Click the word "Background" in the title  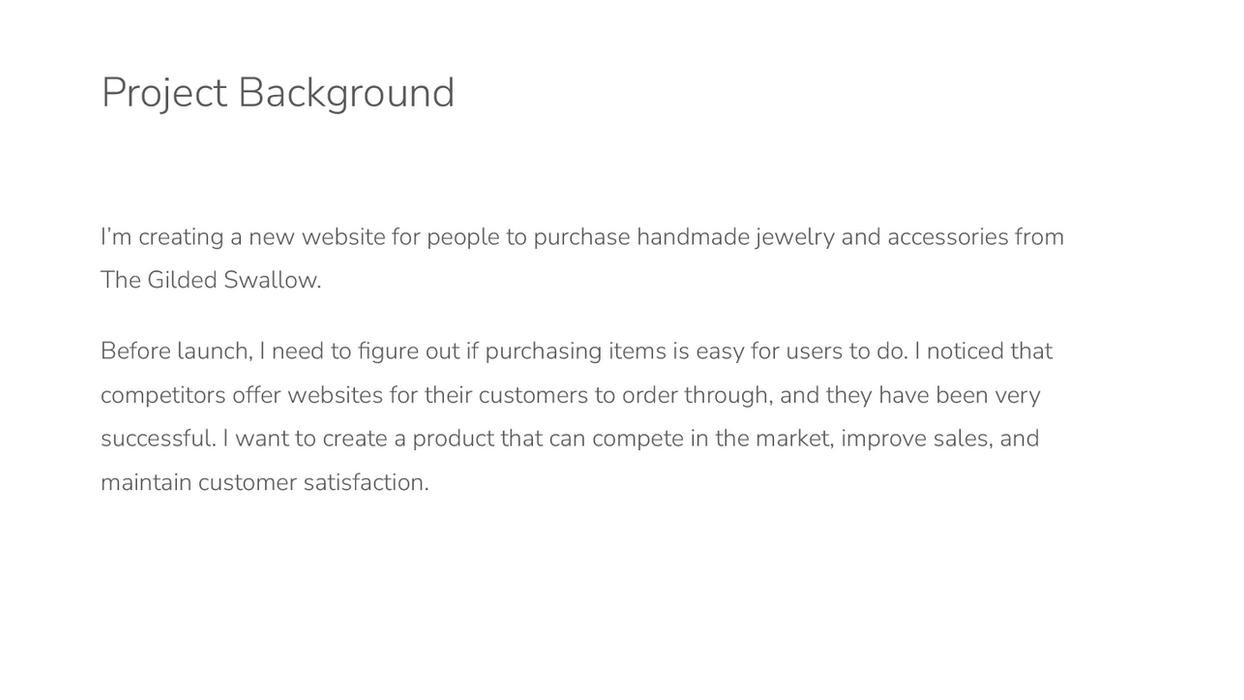(346, 93)
